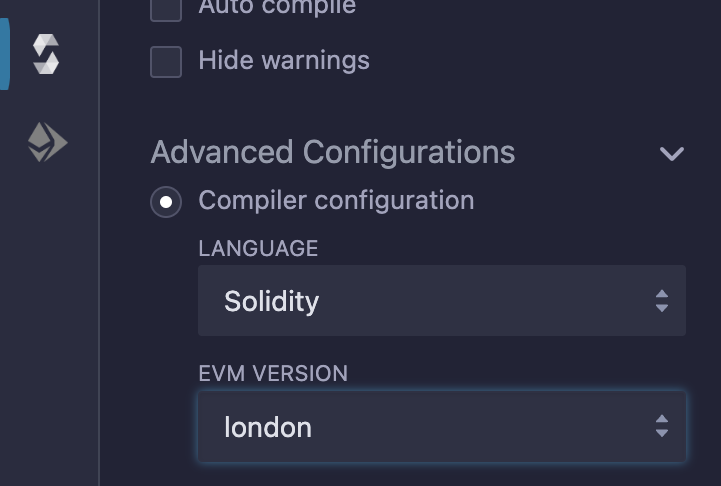Open Deploy & run transactions Ethereum icon
This screenshot has height=486, width=721.
(46, 143)
